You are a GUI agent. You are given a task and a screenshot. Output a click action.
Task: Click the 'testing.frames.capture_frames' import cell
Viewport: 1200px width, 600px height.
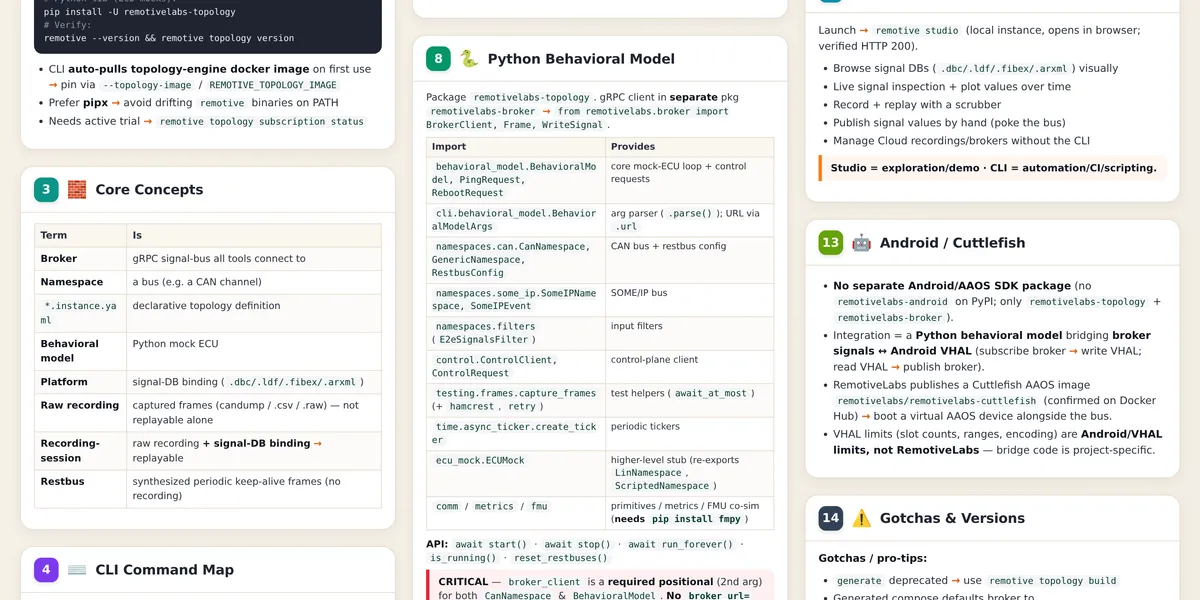[x=516, y=400]
